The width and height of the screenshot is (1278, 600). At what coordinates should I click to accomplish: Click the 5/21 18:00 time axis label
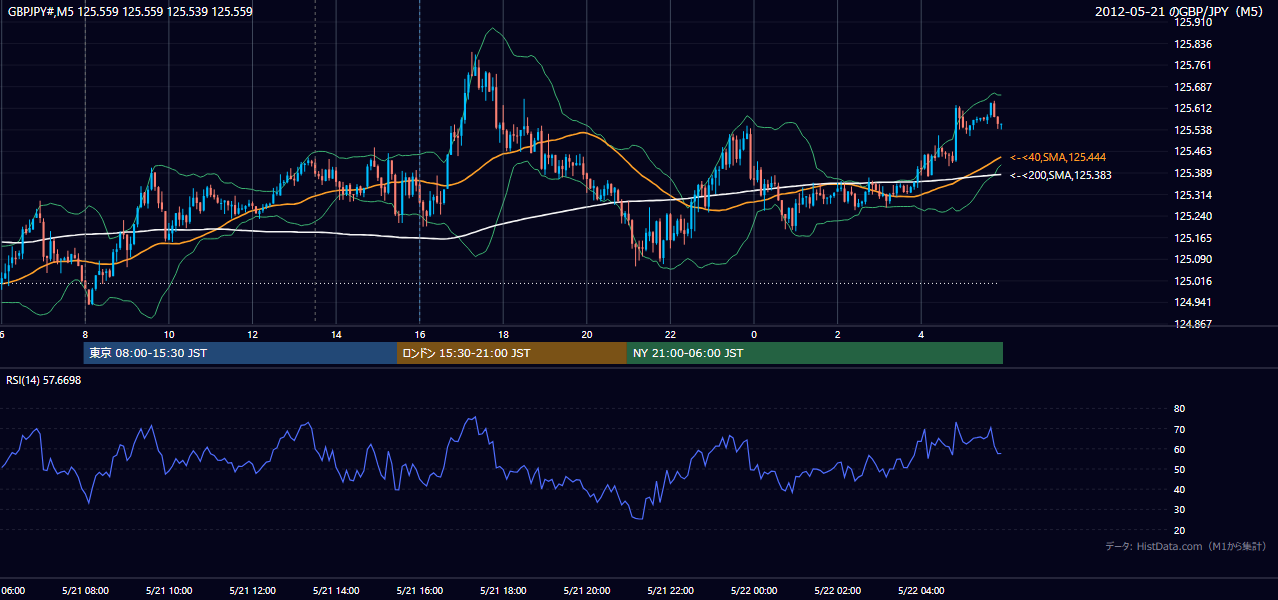tap(503, 590)
